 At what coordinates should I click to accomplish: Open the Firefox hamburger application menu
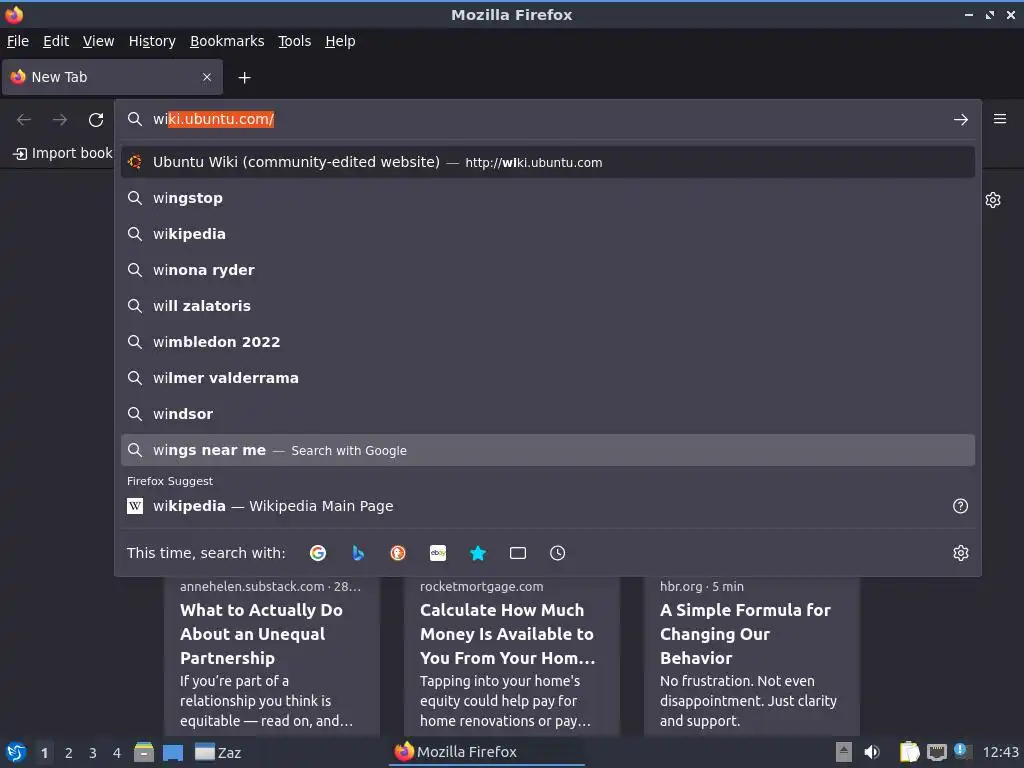point(999,119)
